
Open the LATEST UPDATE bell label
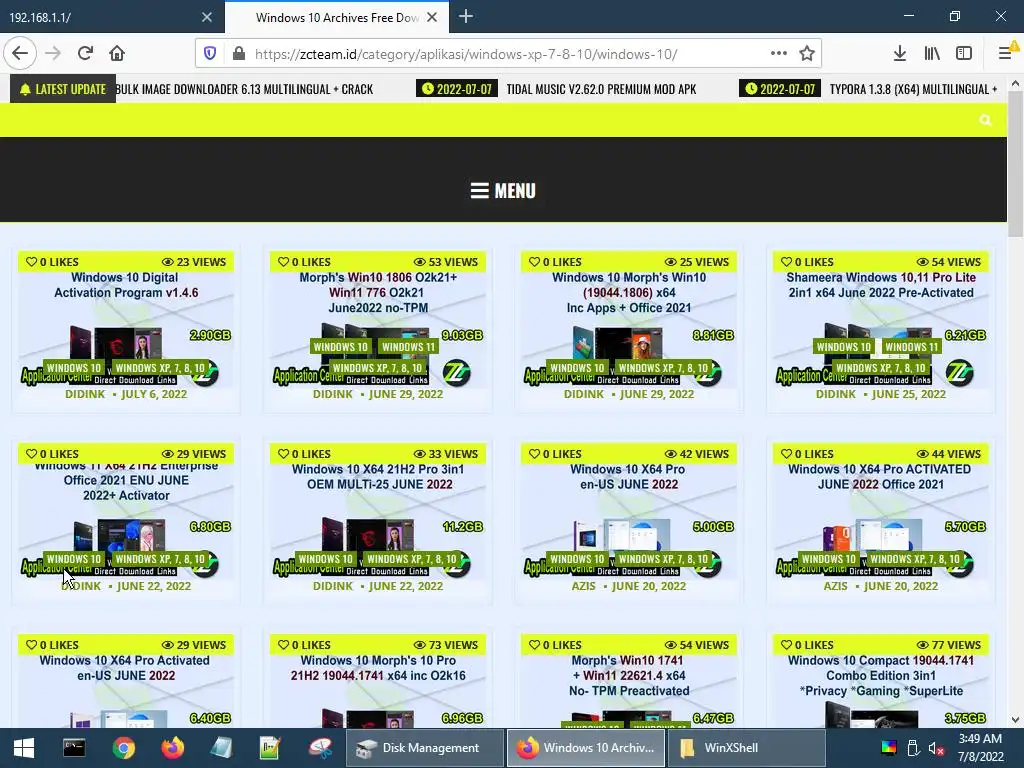[x=63, y=89]
